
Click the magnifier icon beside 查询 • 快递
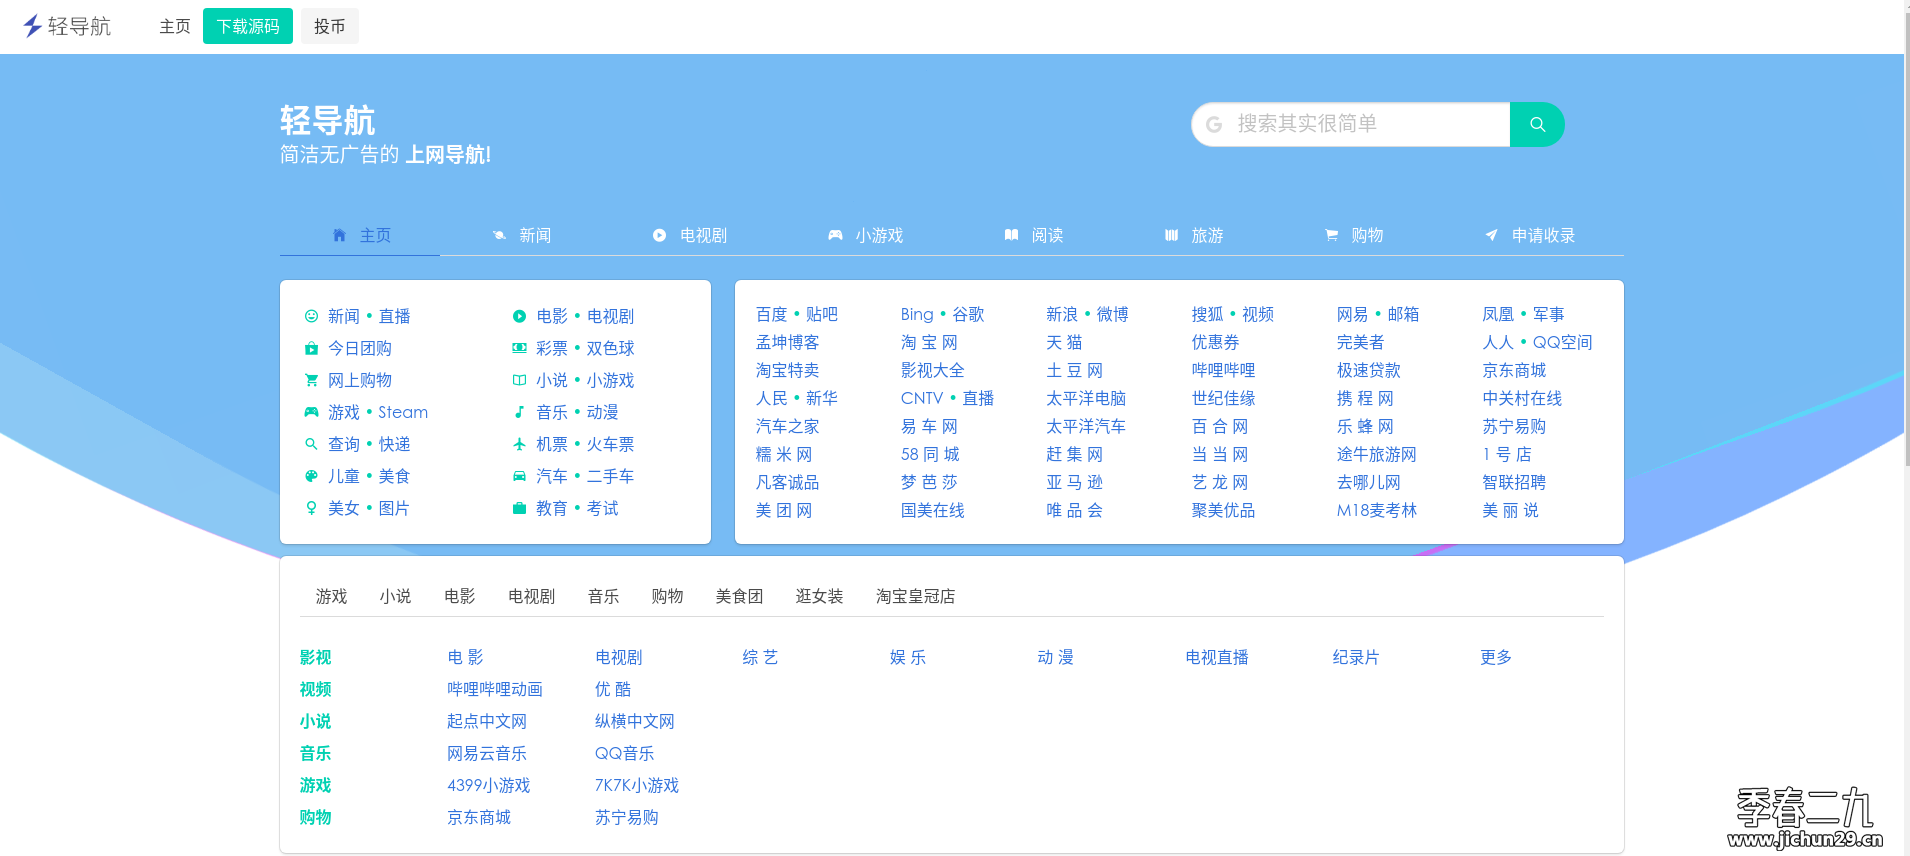311,444
